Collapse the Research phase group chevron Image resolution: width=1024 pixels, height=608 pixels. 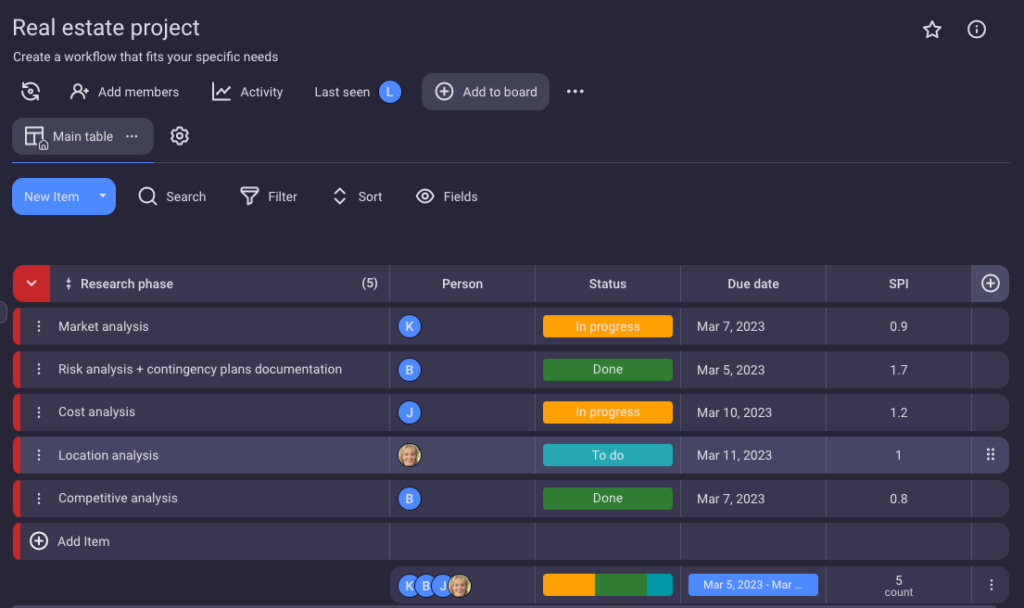point(31,283)
